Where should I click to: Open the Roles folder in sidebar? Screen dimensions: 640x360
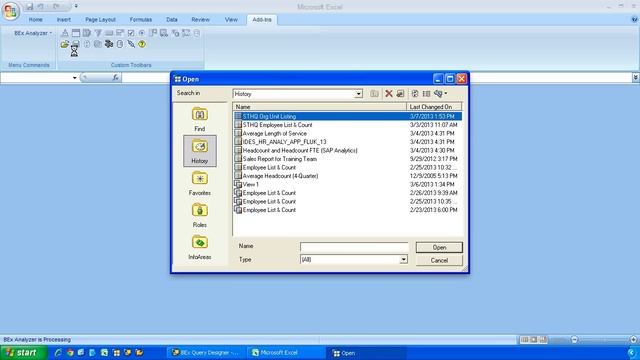[200, 215]
